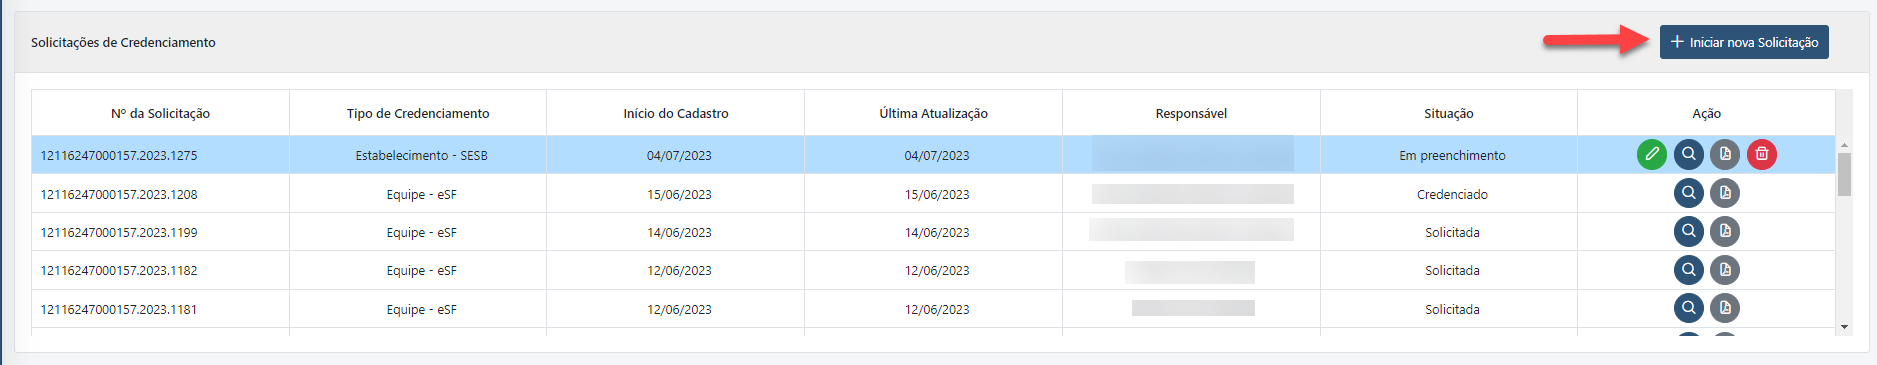
Task: Click the Situação column header
Action: click(1448, 113)
